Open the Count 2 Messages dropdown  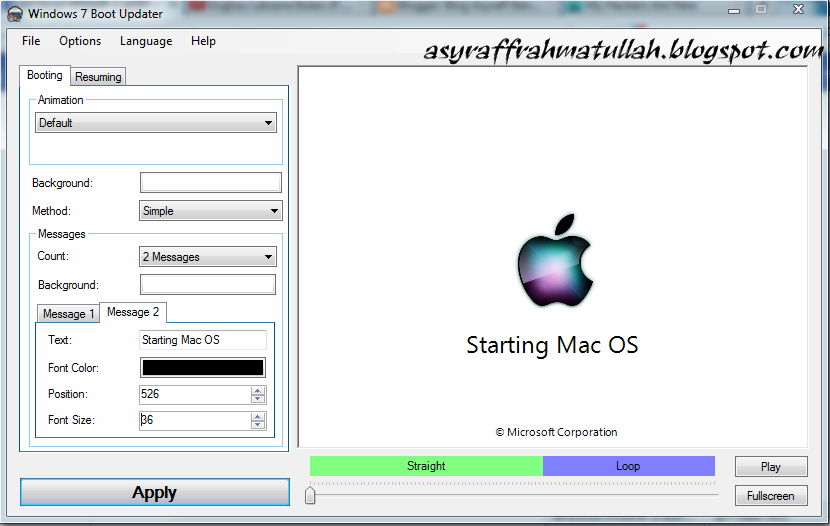pos(208,257)
